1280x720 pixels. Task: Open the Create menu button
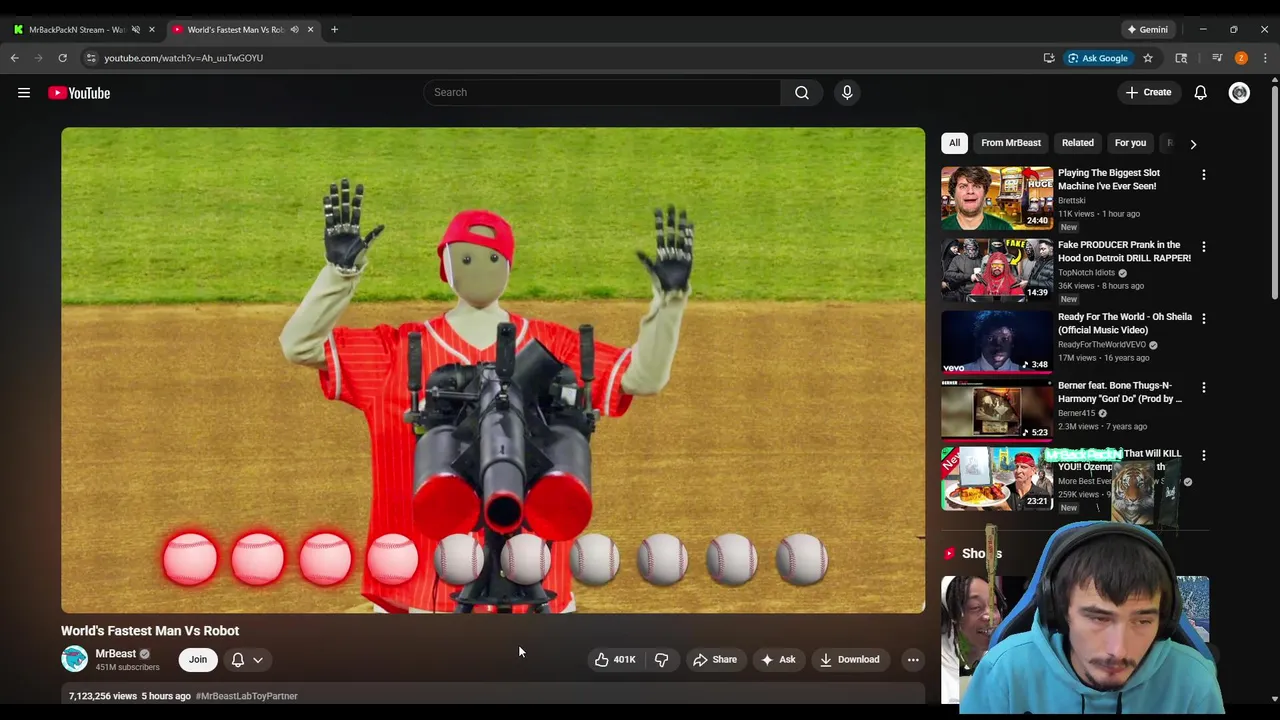coord(1148,93)
